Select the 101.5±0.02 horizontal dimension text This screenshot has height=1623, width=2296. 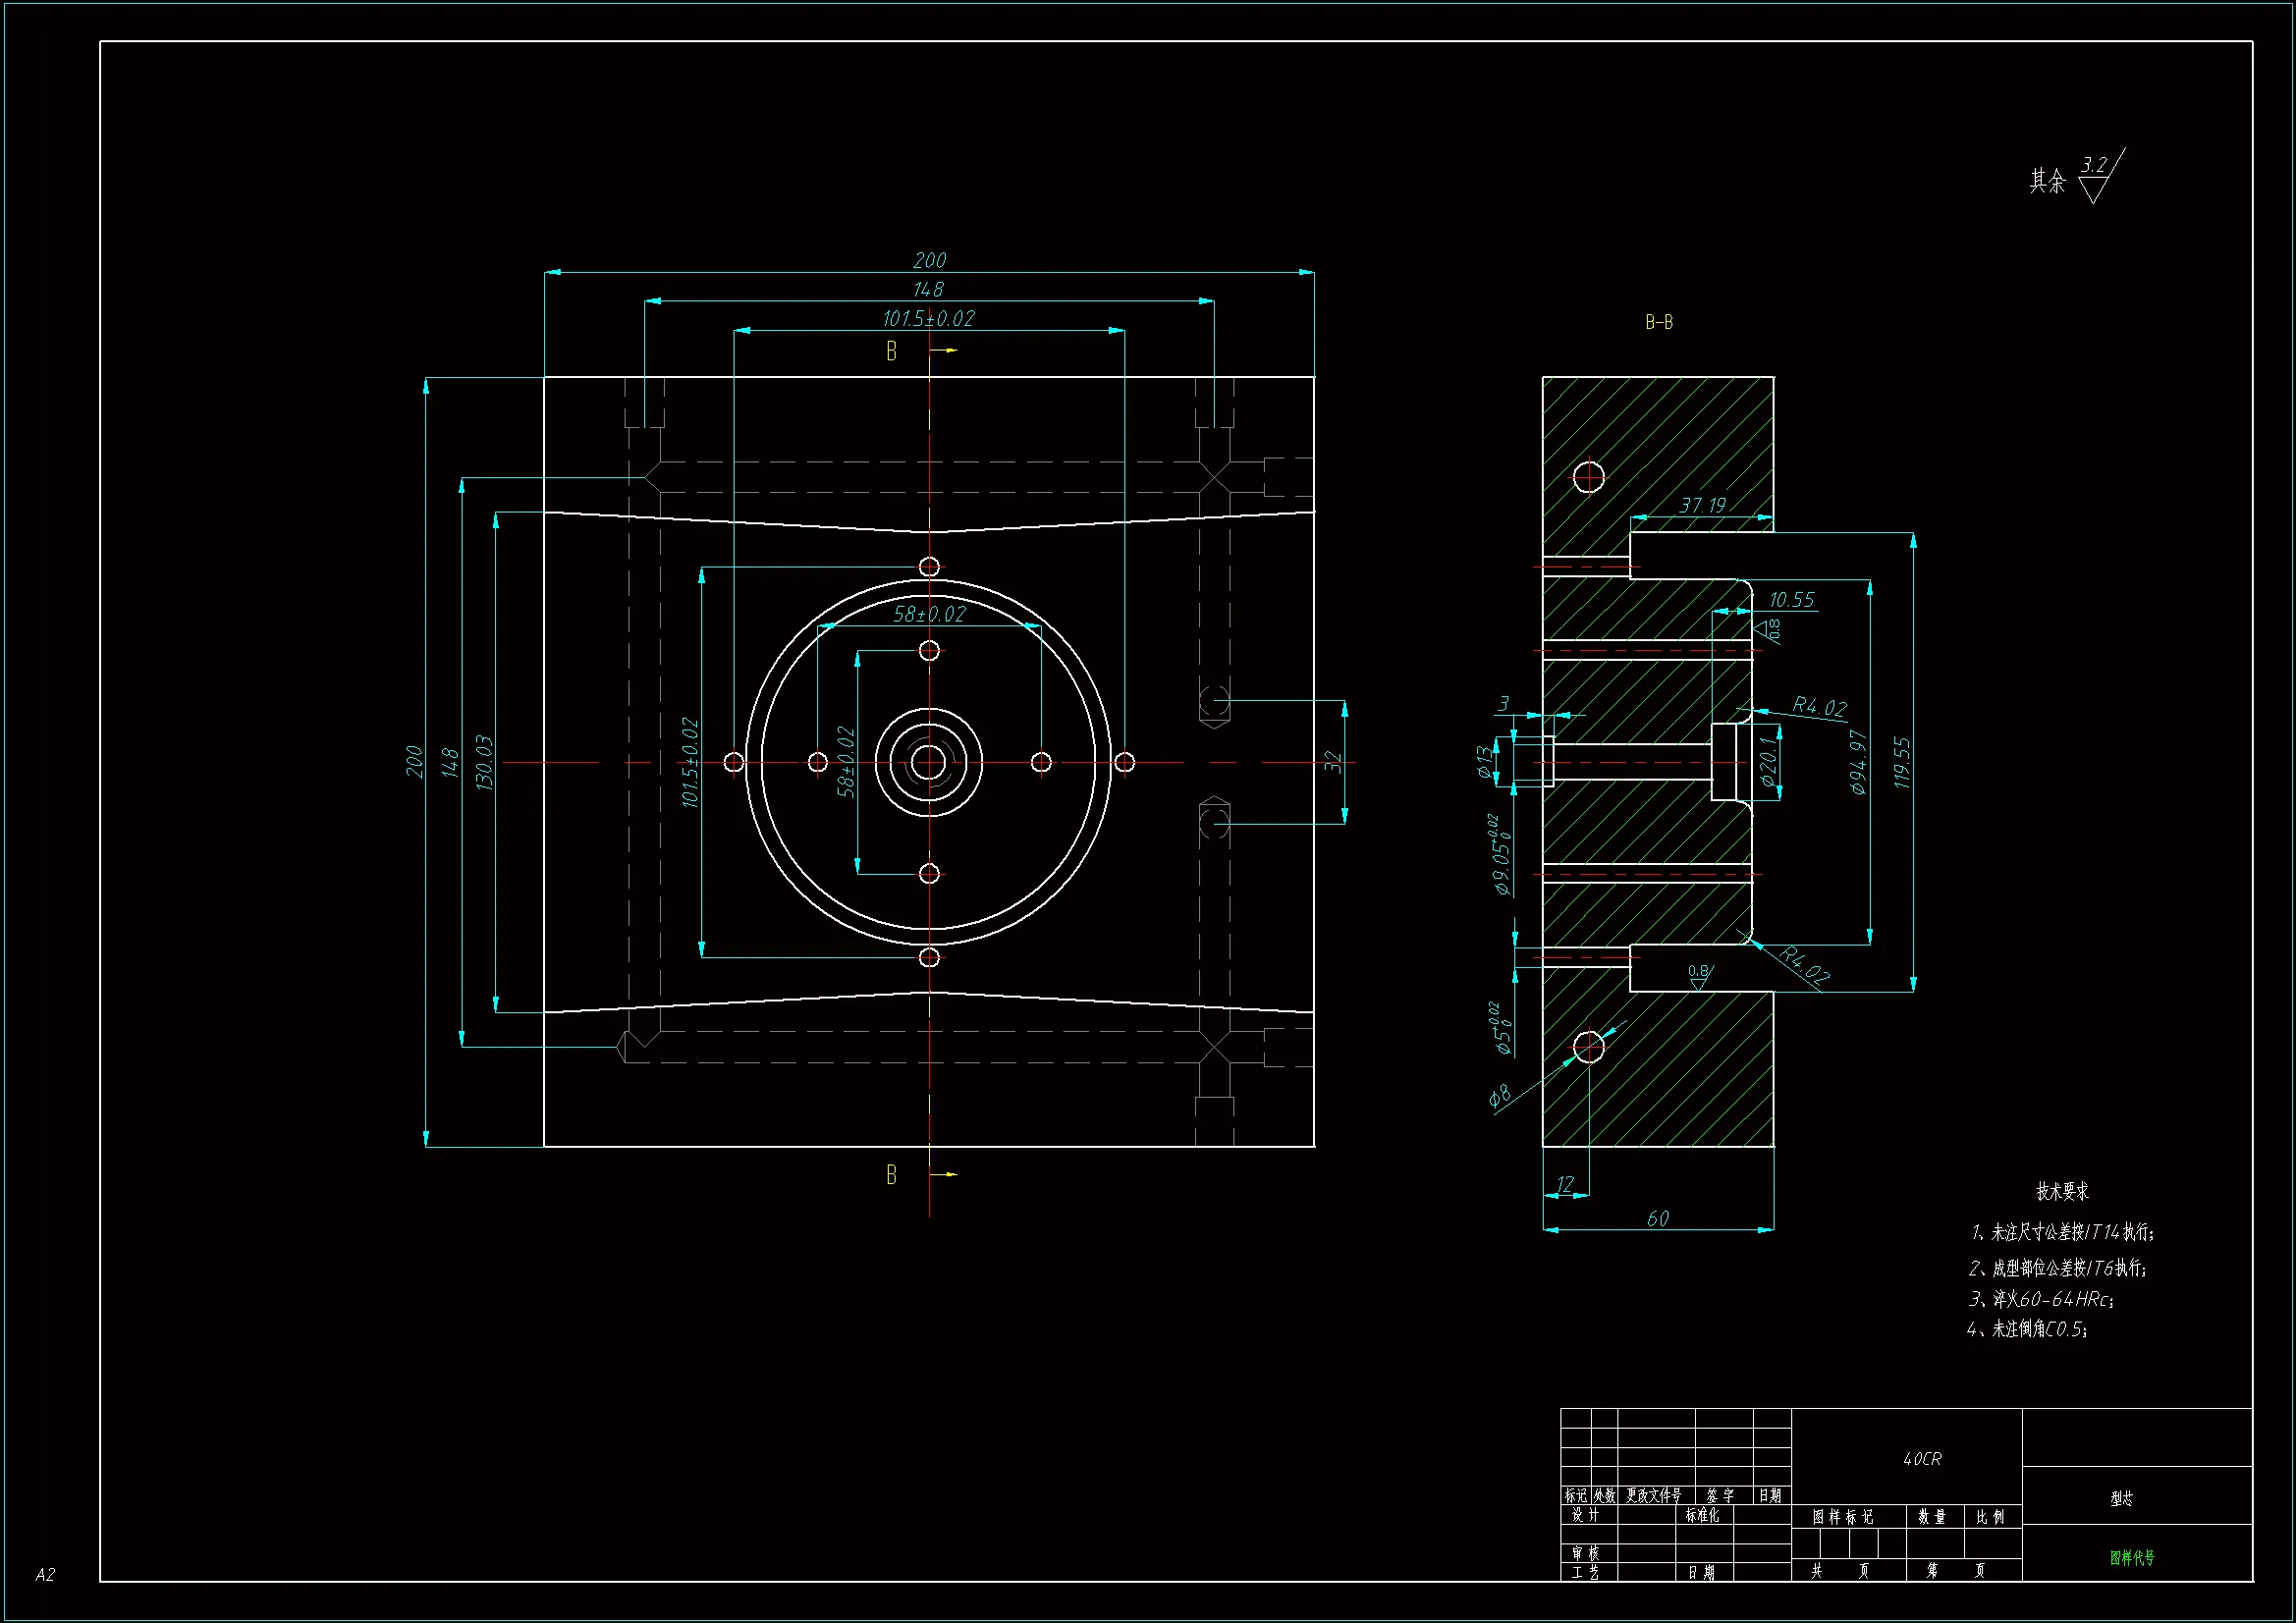[x=928, y=318]
